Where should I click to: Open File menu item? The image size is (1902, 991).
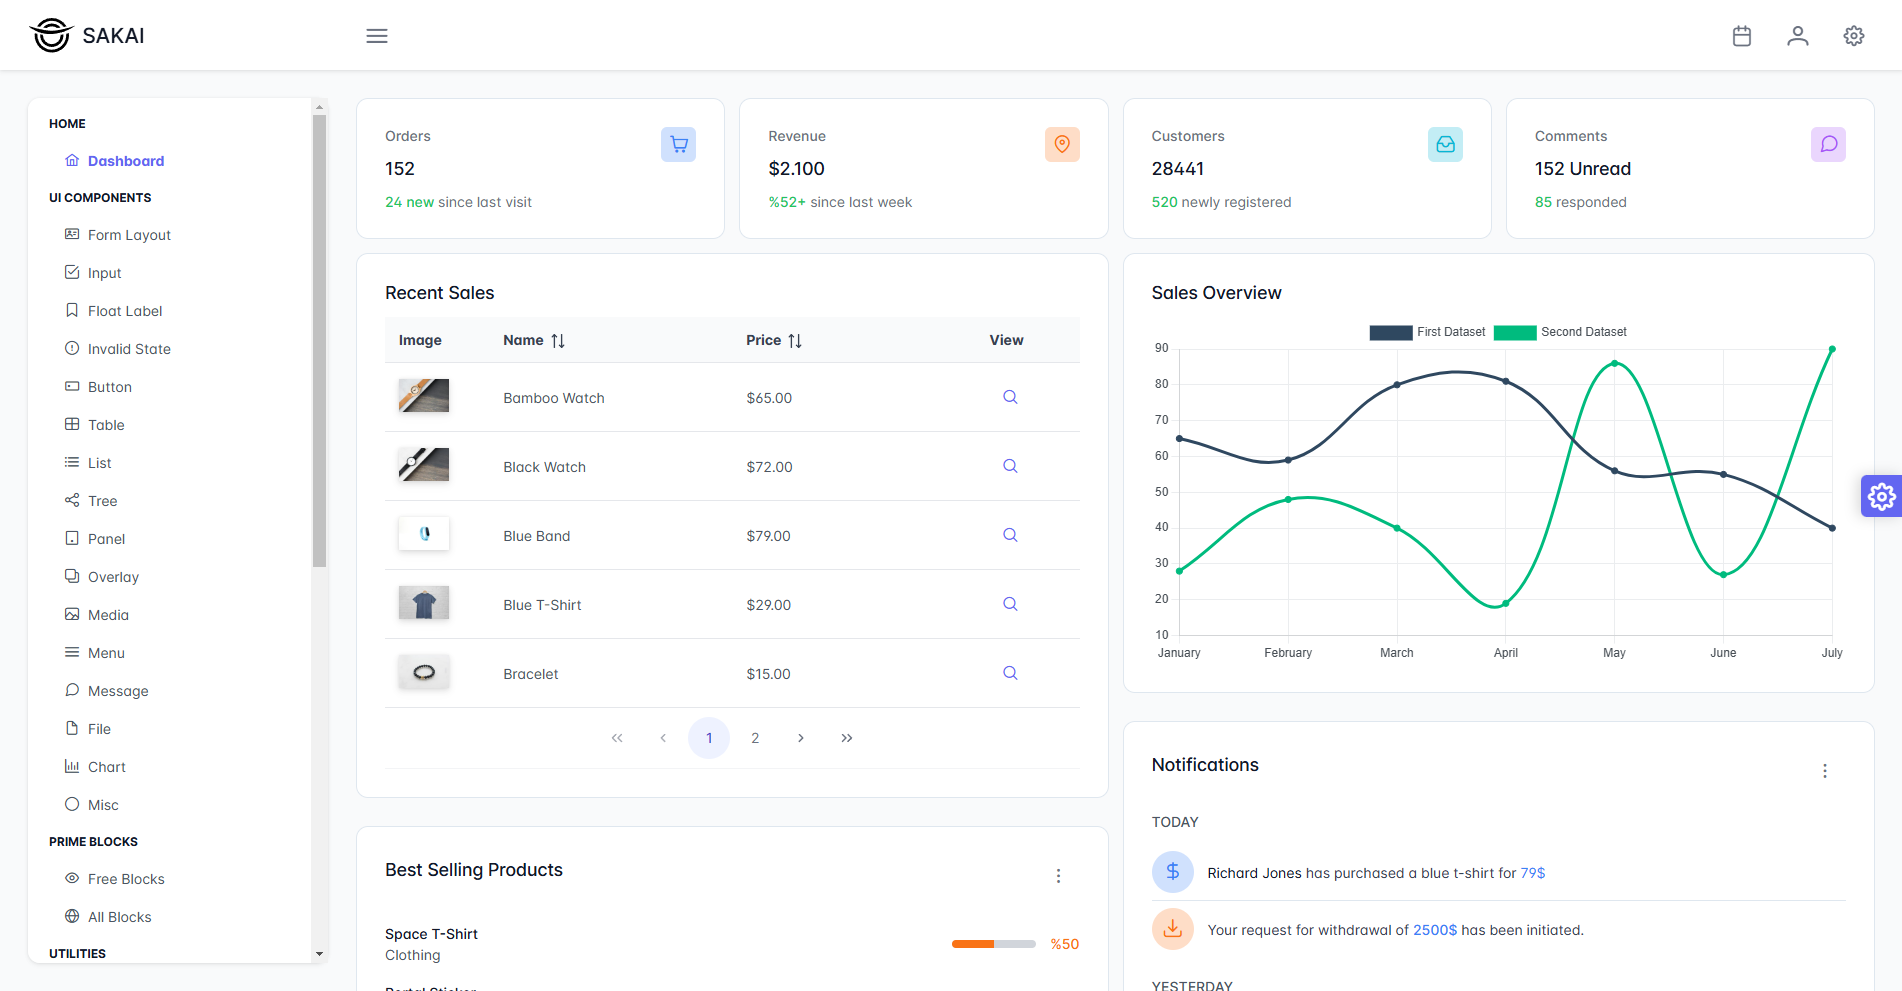pyautogui.click(x=88, y=729)
